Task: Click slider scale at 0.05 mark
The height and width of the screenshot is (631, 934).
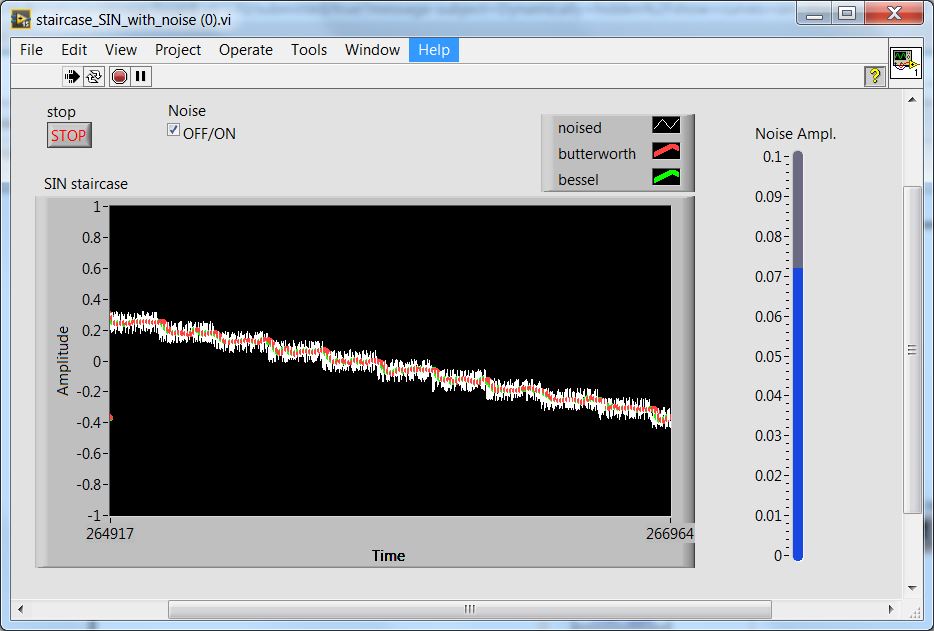Action: (x=768, y=356)
